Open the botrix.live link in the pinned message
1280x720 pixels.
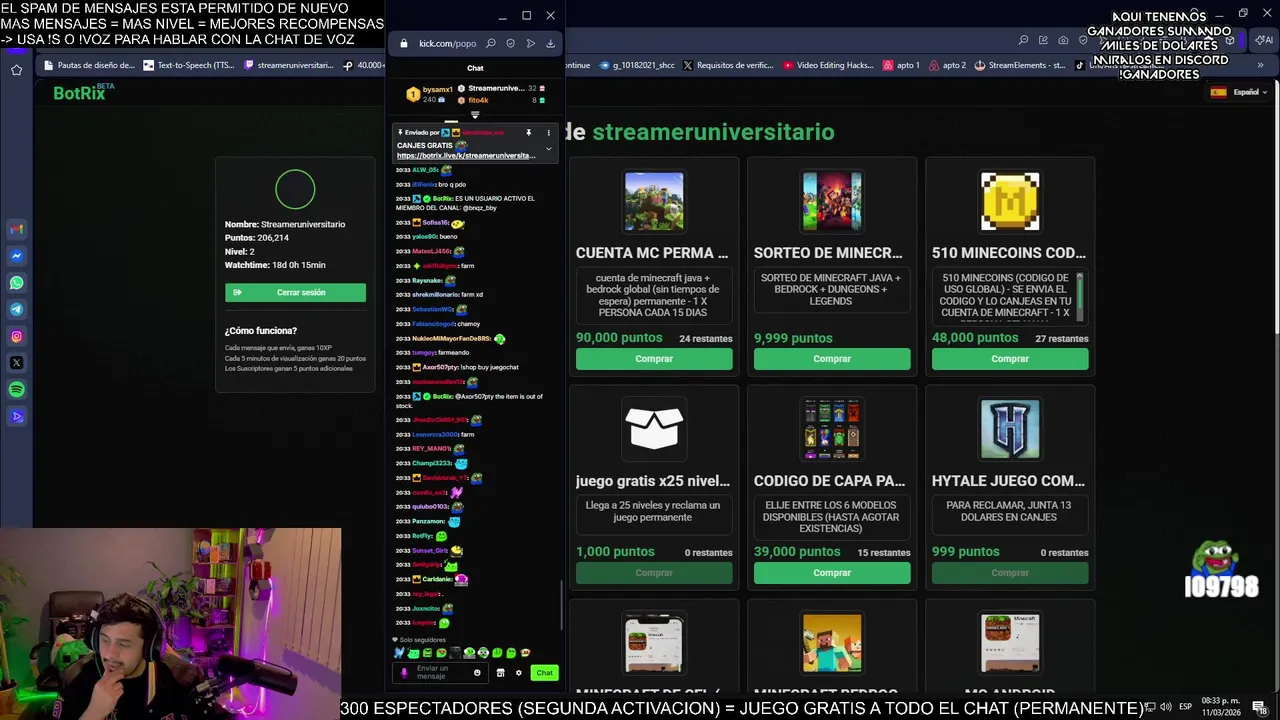[466, 156]
